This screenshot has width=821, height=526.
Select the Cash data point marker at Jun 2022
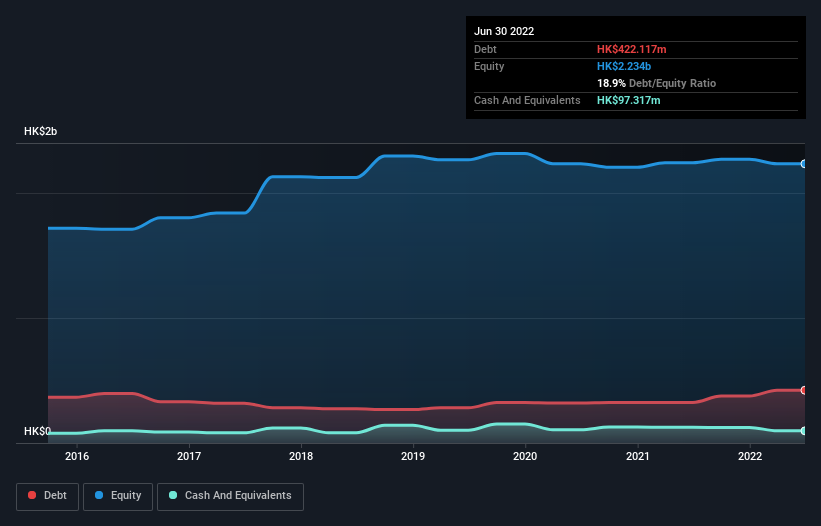[x=804, y=431]
